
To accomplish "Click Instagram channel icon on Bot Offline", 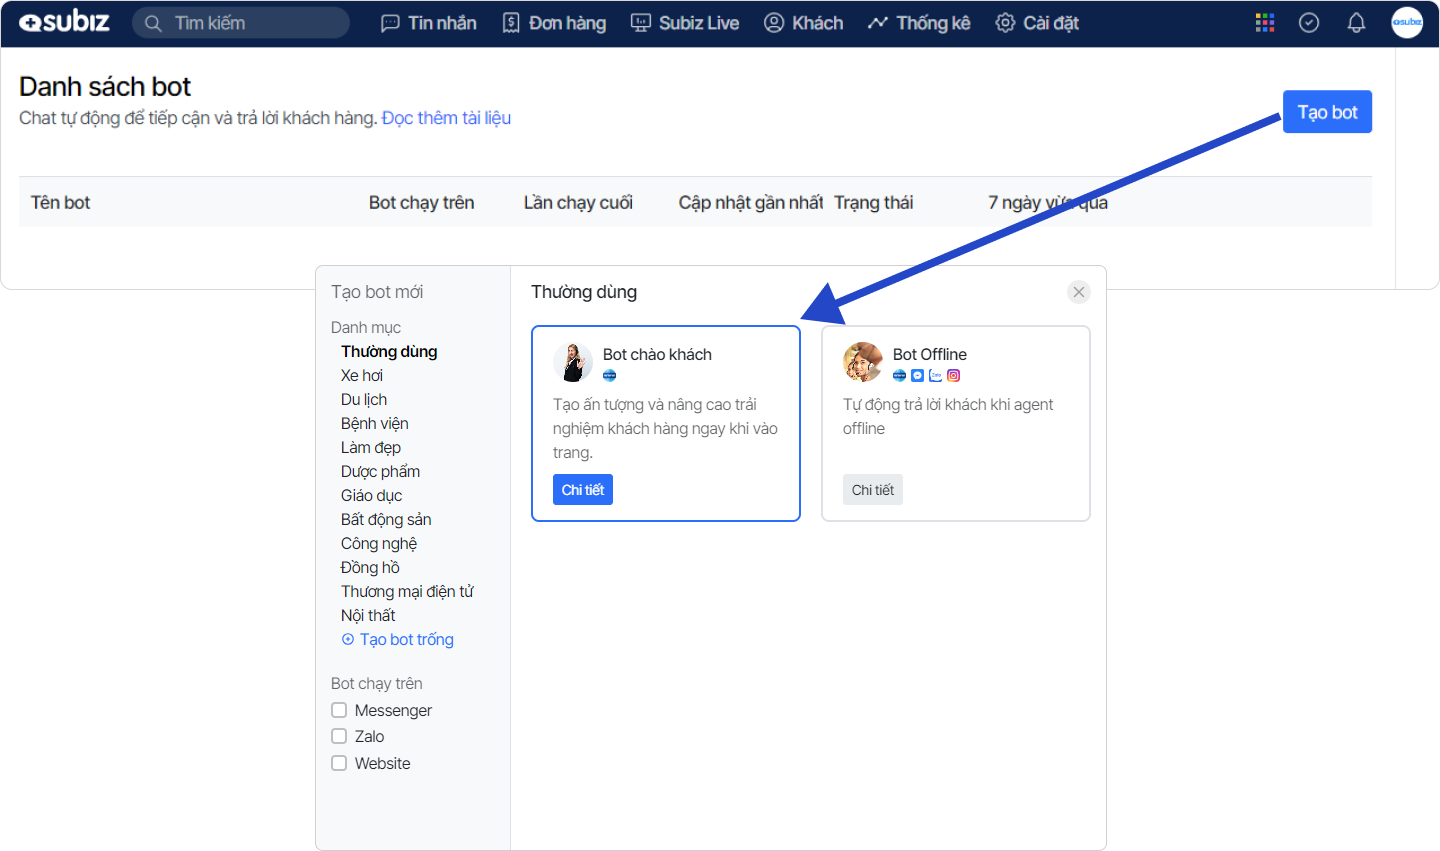I will [x=954, y=376].
